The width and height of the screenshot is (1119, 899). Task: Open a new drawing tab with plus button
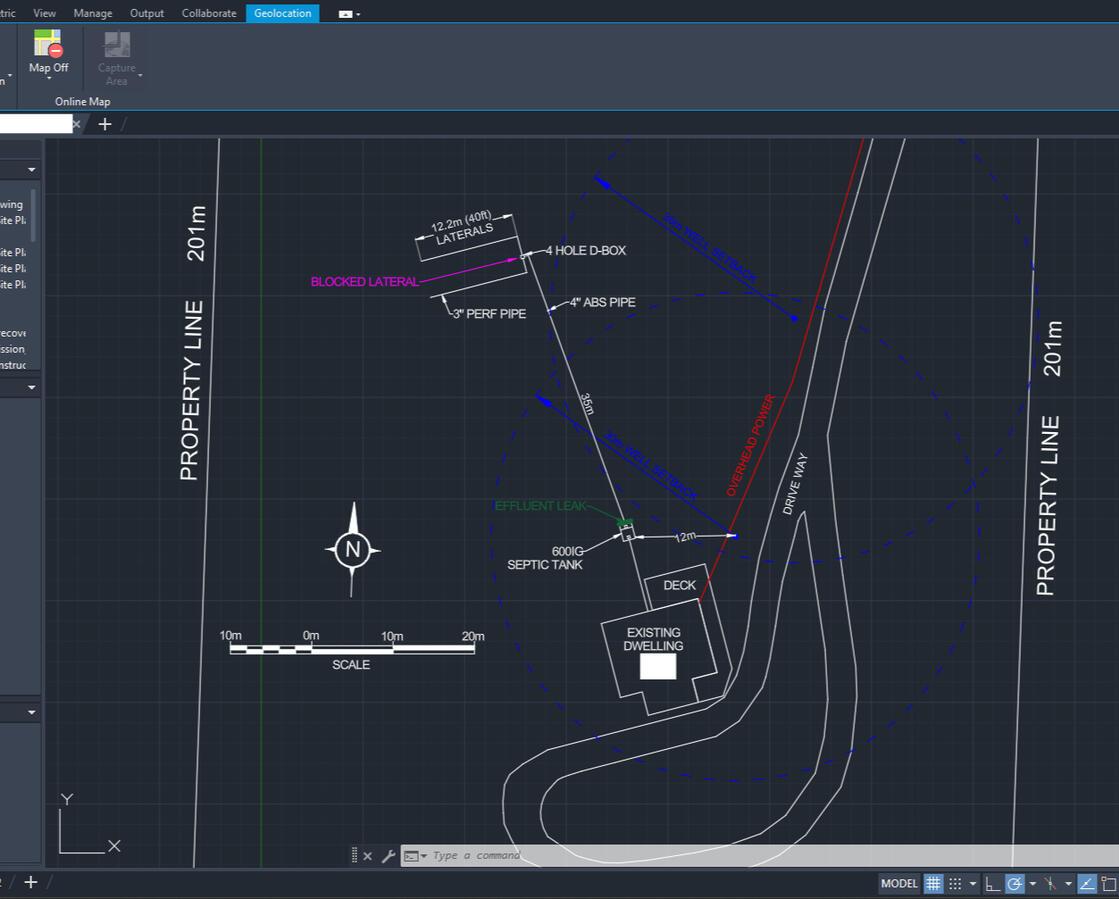pos(105,124)
